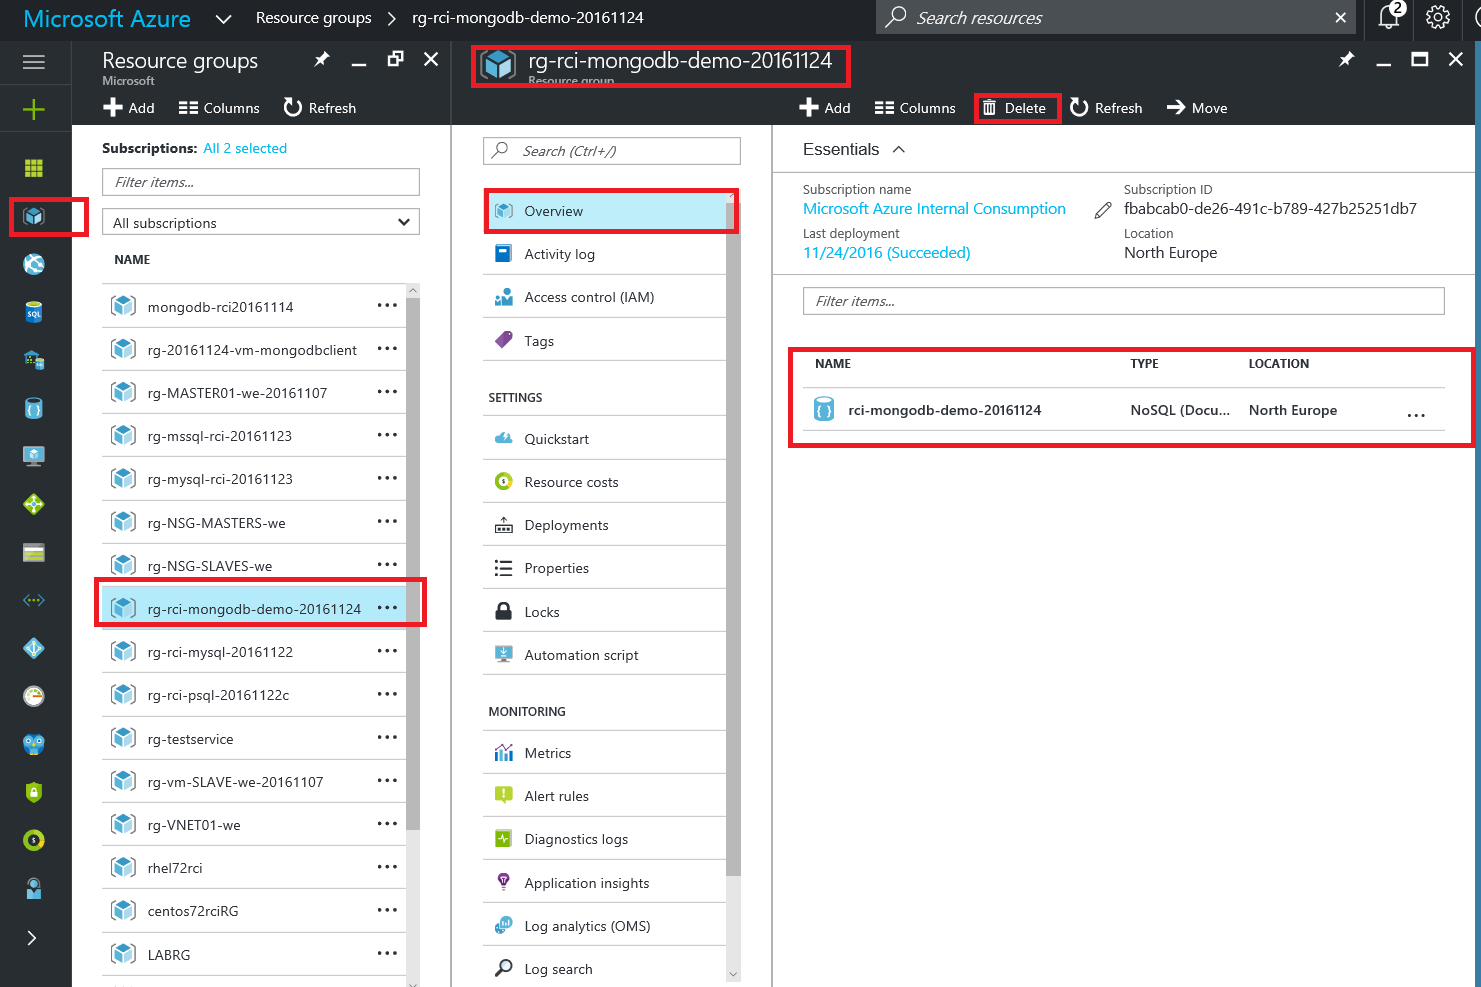Click the All 2 selected subscriptions link
Image resolution: width=1481 pixels, height=987 pixels.
[x=245, y=148]
